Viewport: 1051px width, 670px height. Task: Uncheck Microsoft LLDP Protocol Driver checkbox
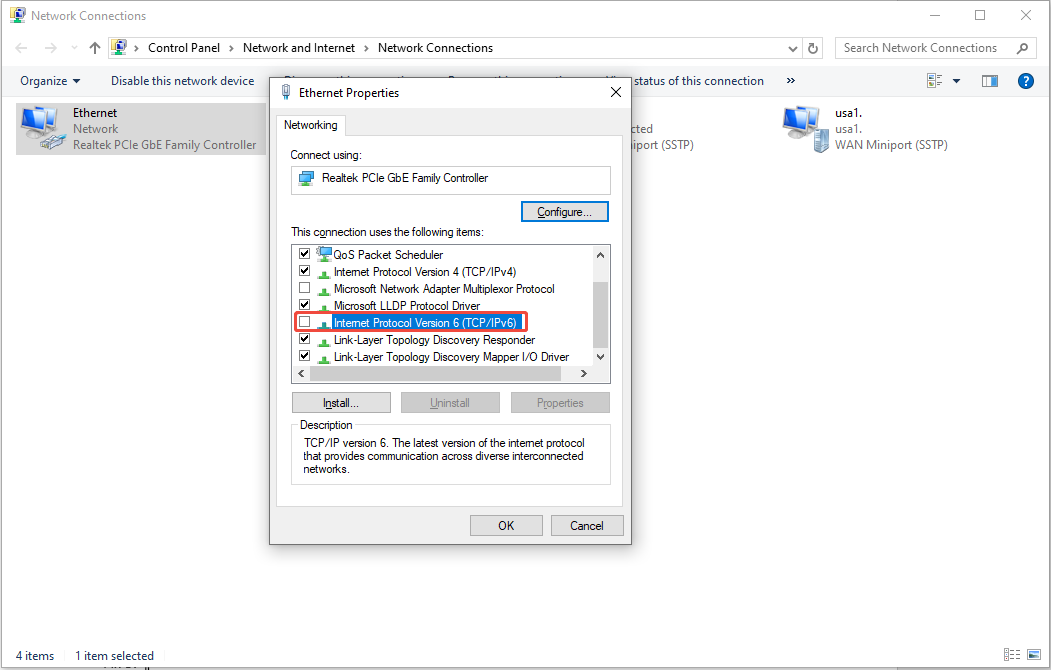[304, 305]
